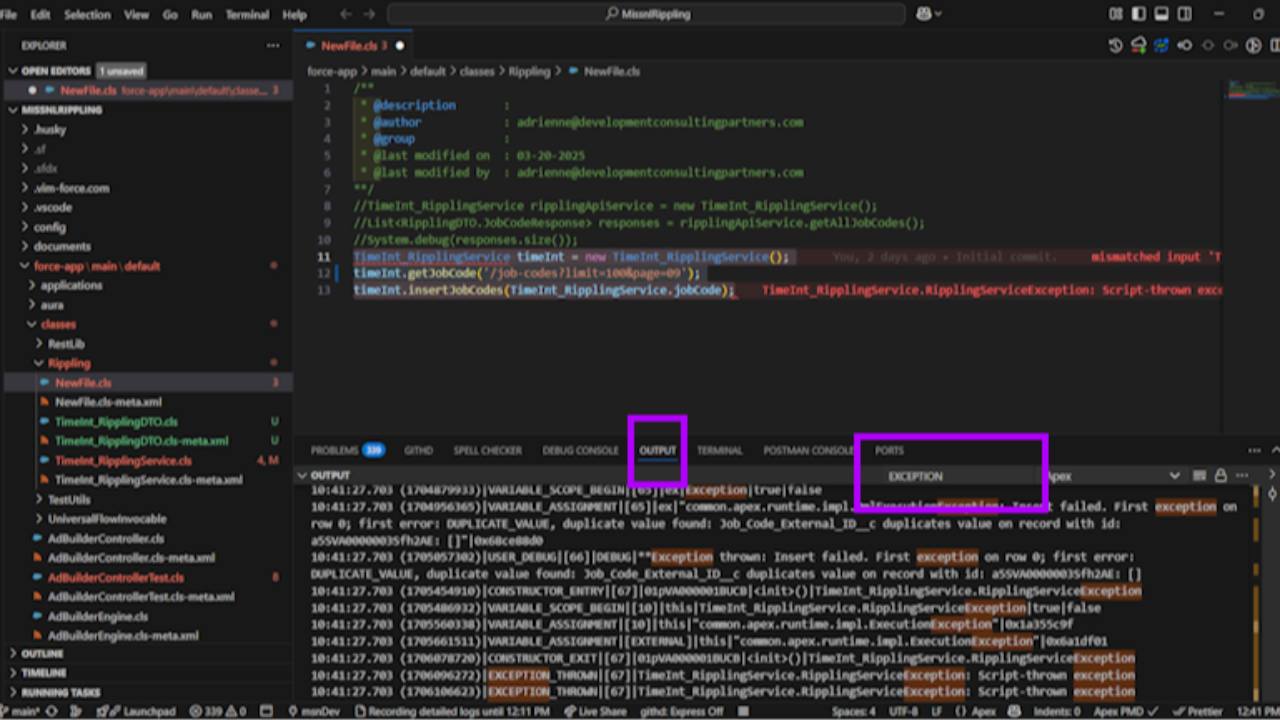This screenshot has height=720, width=1280.
Task: Clear output using the list icon
Action: pos(1200,476)
